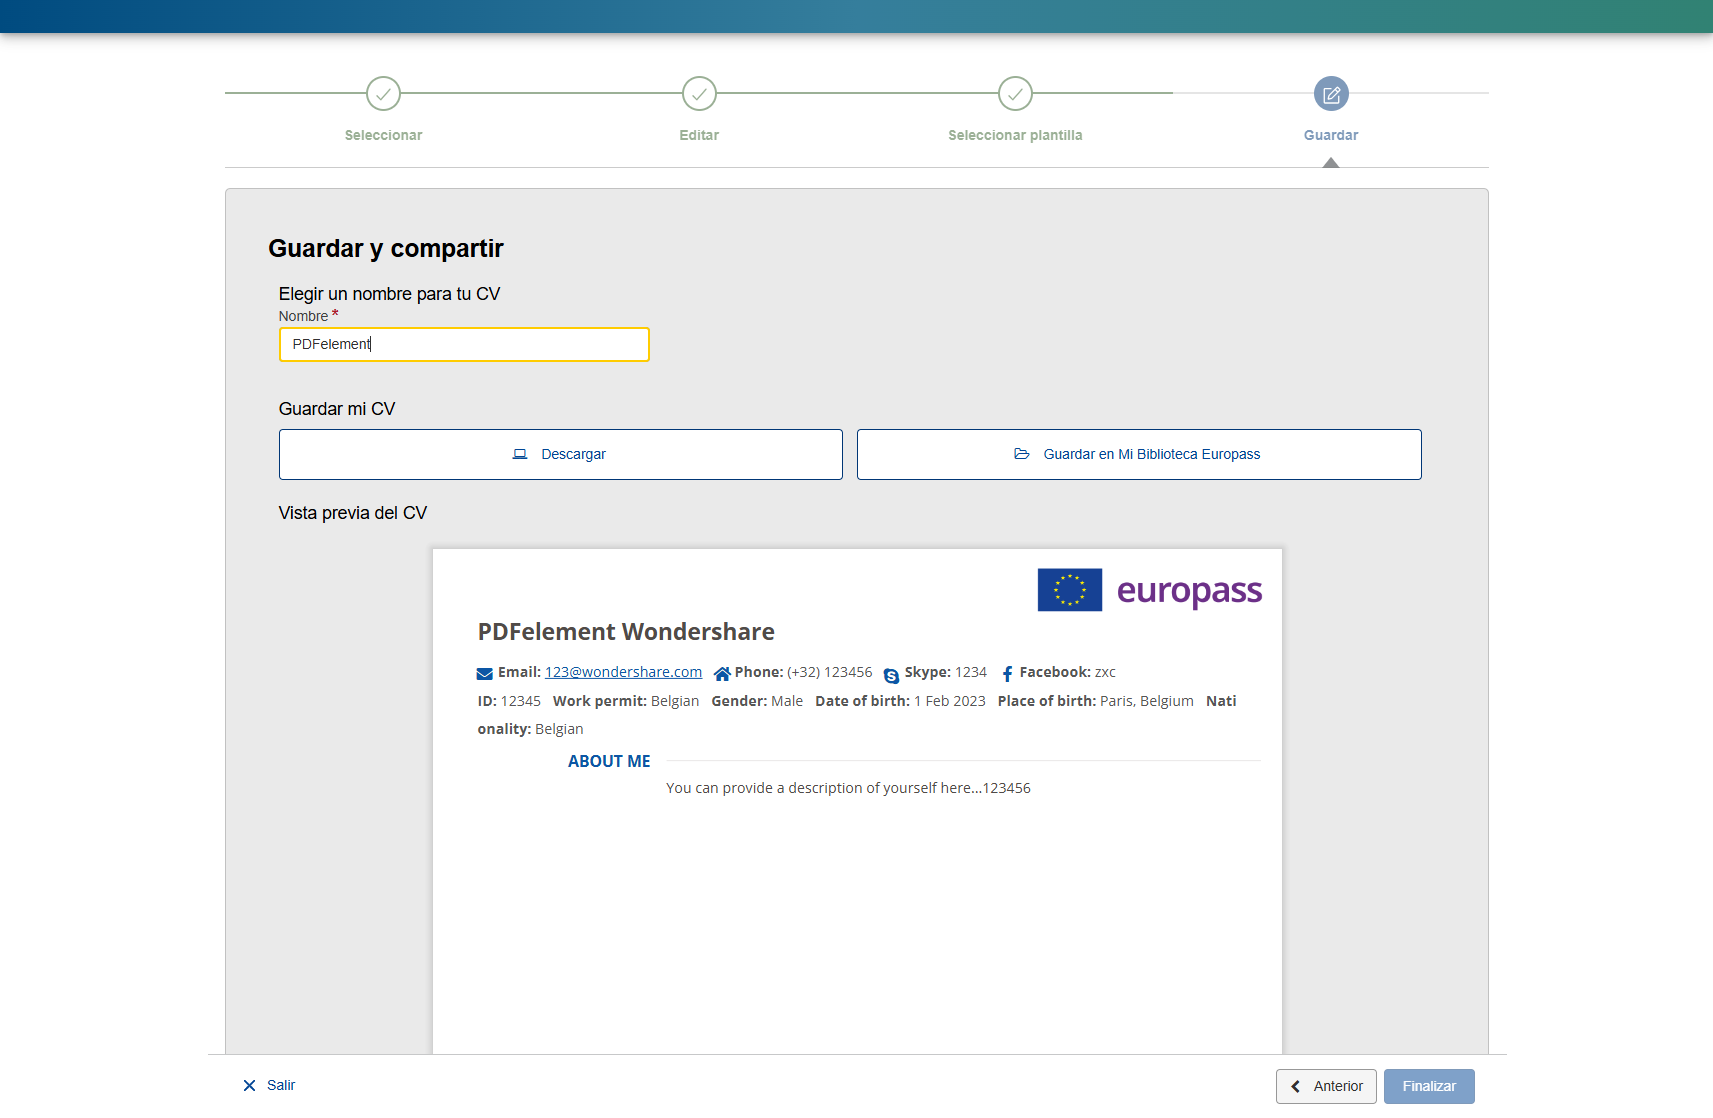
Task: Click the laptop icon beside Descargar
Action: 520,454
